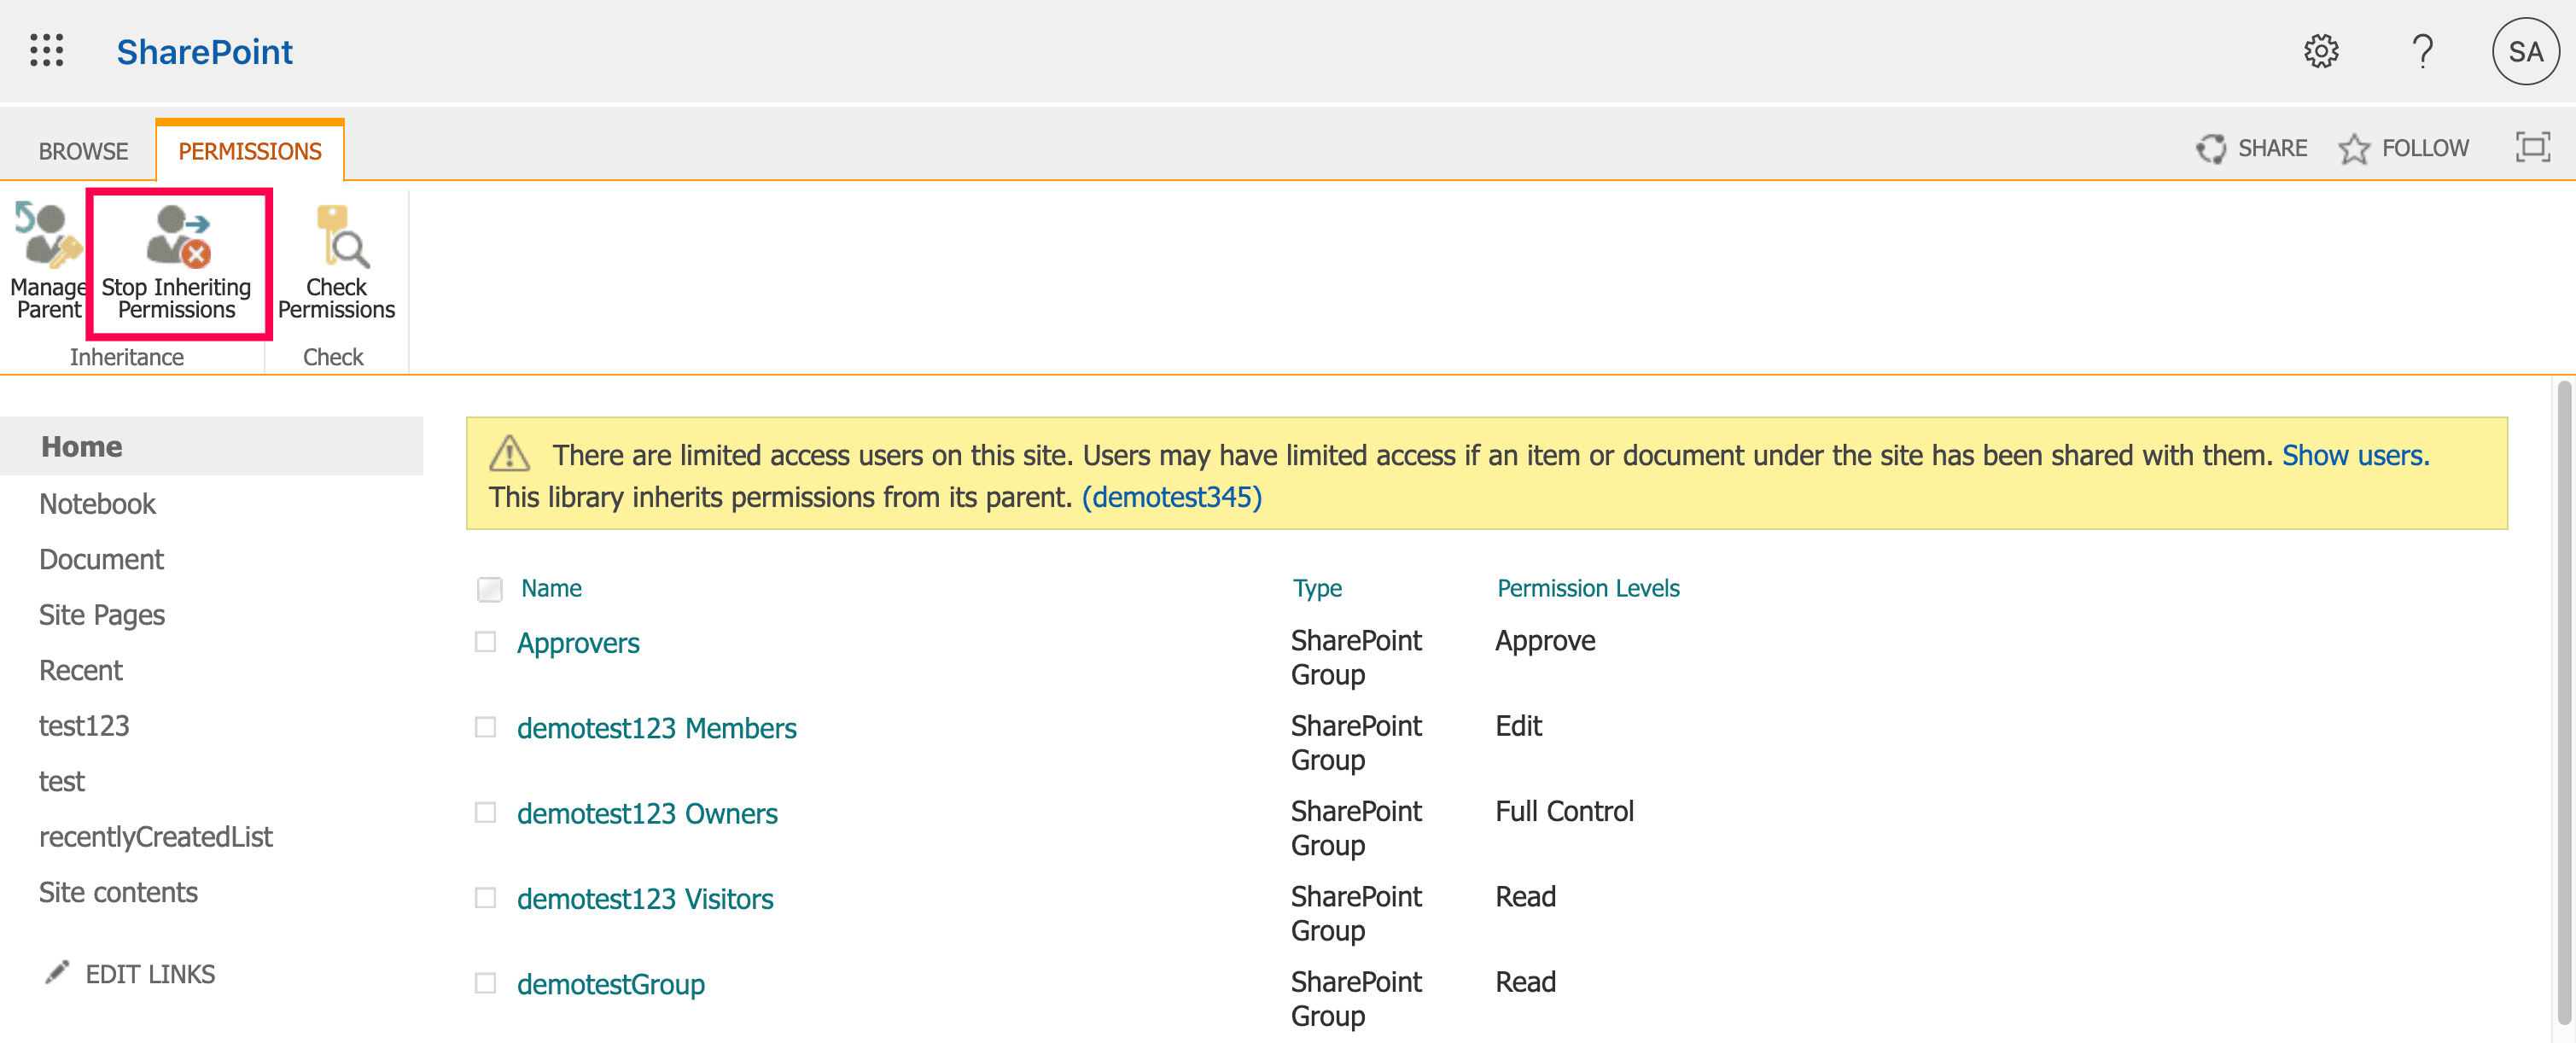This screenshot has height=1043, width=2576.
Task: Open the Settings gear
Action: click(2322, 51)
